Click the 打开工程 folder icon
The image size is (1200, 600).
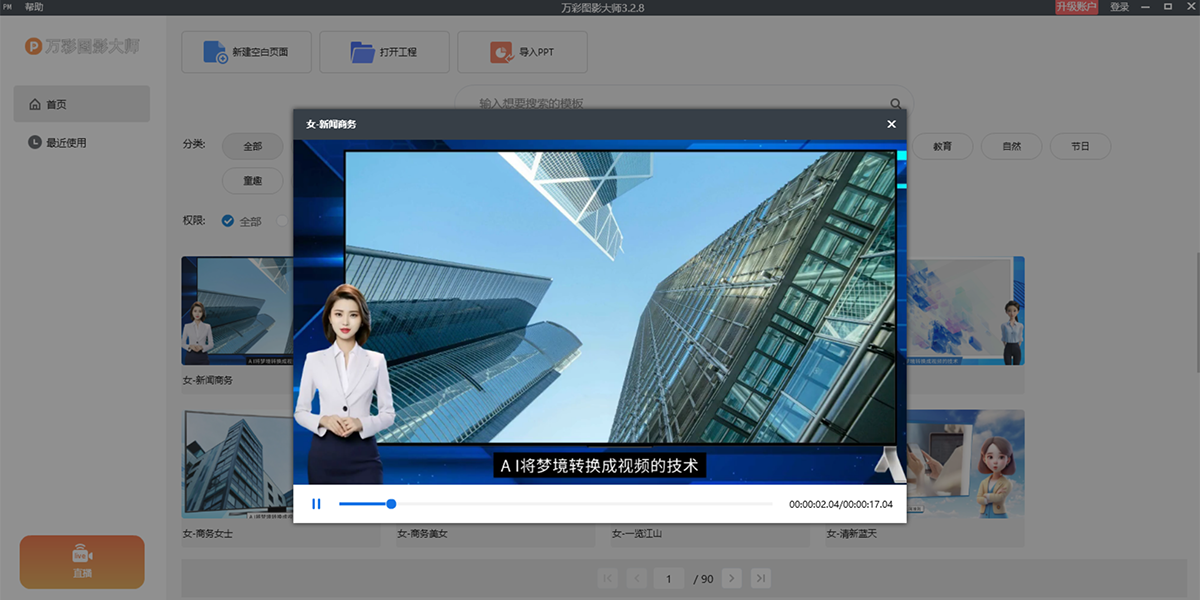[362, 52]
